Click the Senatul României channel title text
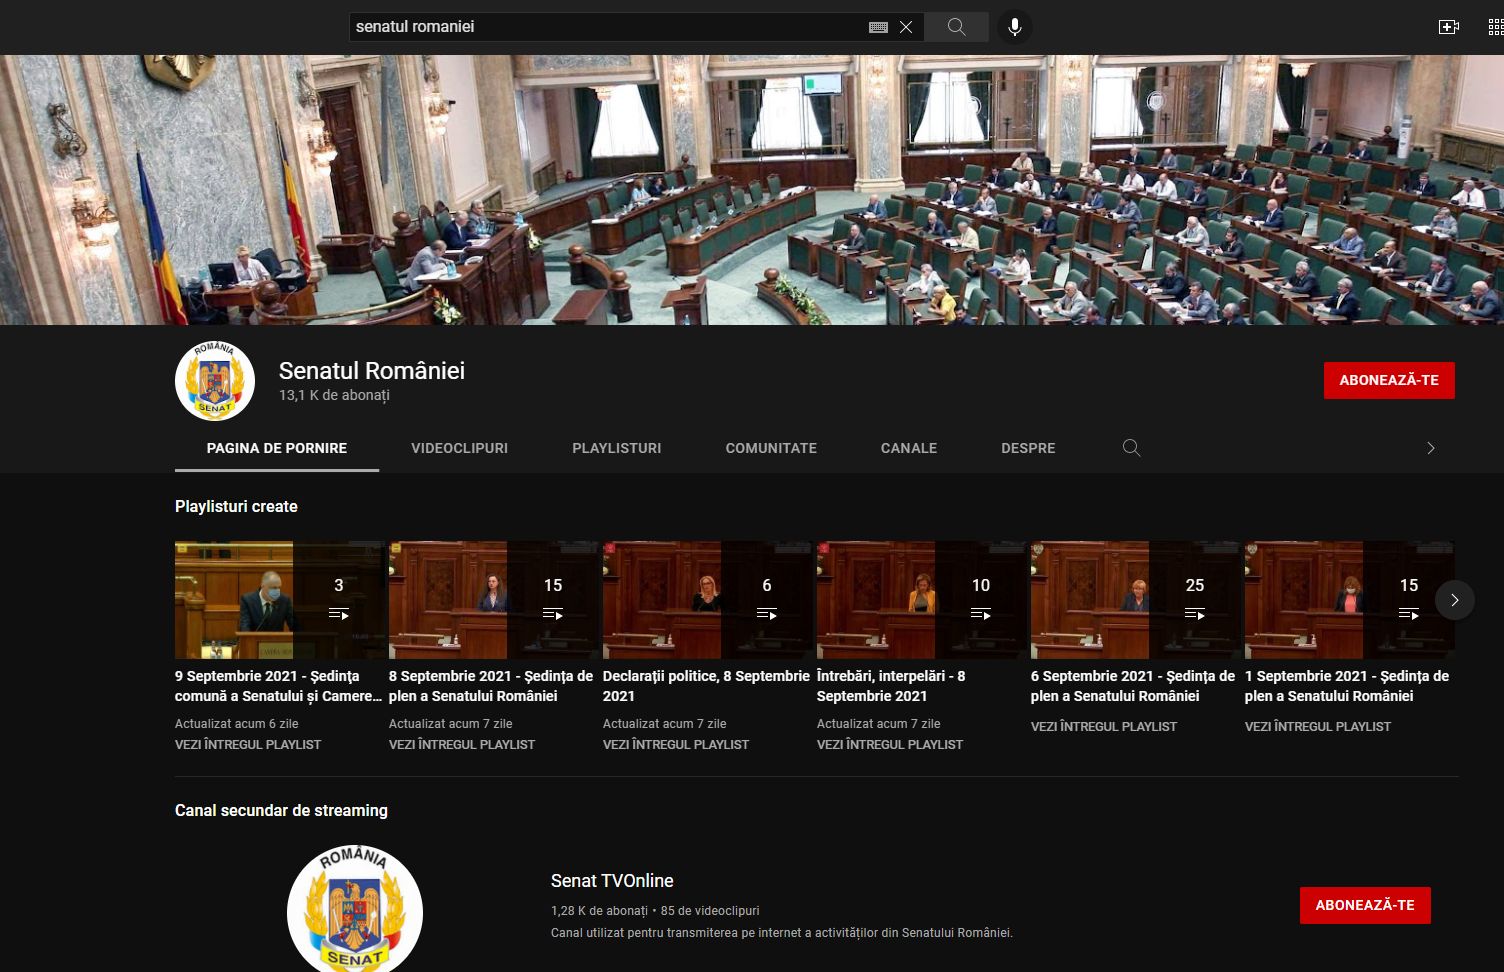 [372, 371]
